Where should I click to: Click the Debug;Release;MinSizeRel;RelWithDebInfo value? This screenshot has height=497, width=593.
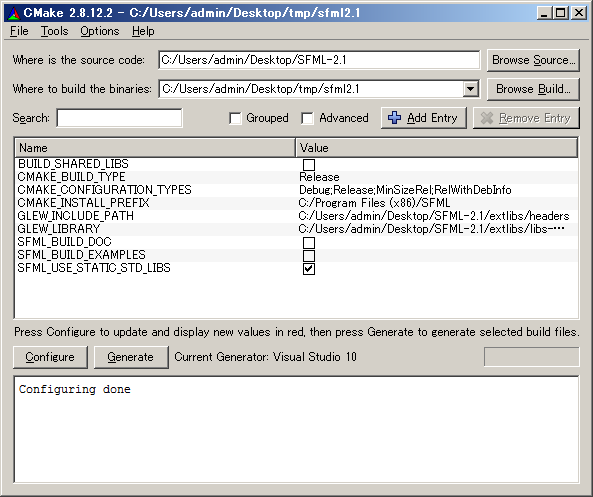(405, 190)
